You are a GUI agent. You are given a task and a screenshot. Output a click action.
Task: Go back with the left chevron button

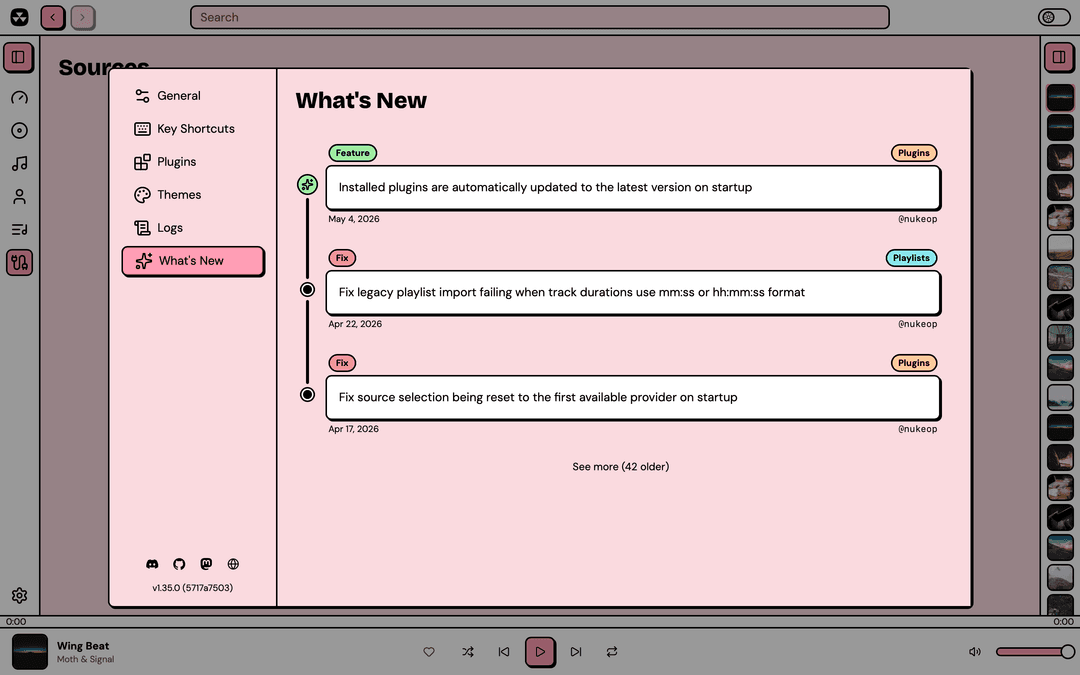click(53, 17)
